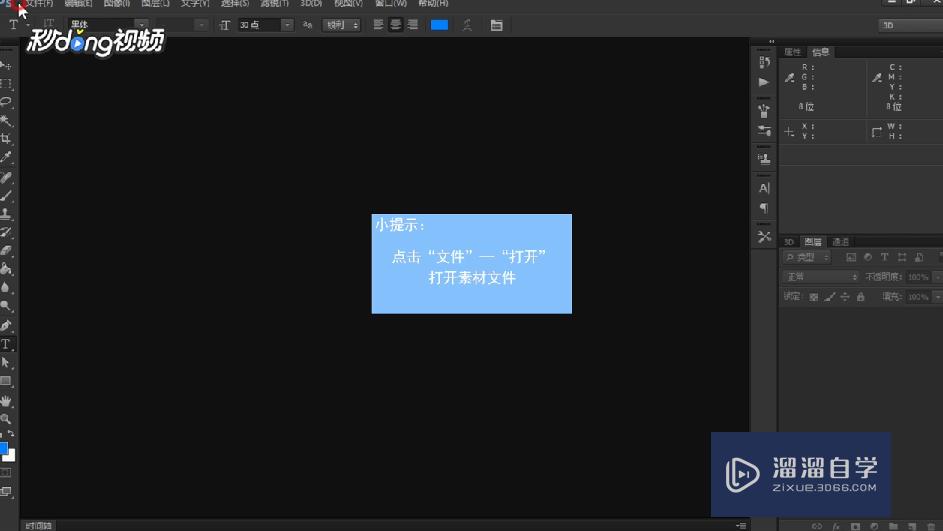Select the Blur tool
The image size is (943, 531).
tap(5, 287)
